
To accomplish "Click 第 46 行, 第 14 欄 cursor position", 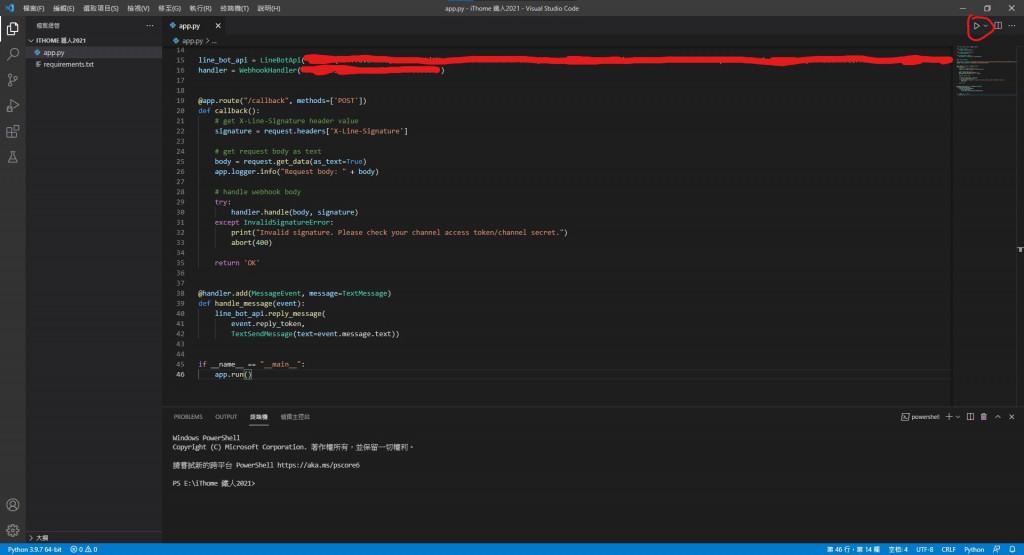I will click(x=853, y=549).
